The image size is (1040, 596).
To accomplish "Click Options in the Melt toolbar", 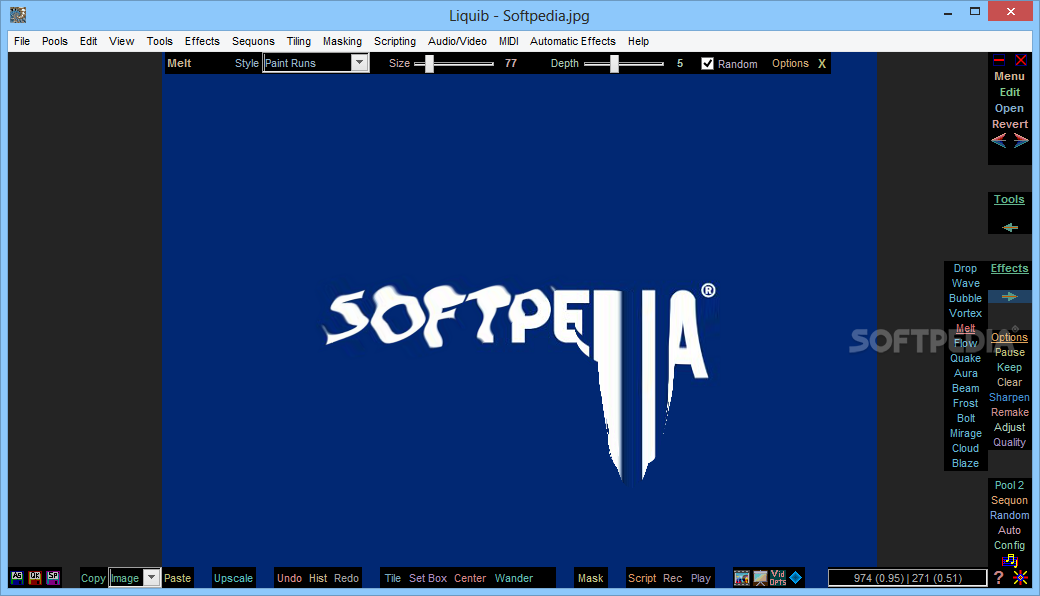I will [x=790, y=64].
